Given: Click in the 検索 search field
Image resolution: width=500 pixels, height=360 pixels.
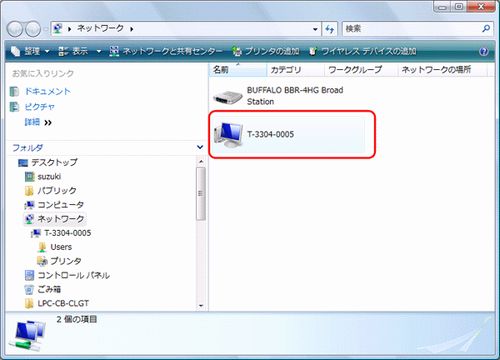Looking at the screenshot, I should (x=412, y=29).
